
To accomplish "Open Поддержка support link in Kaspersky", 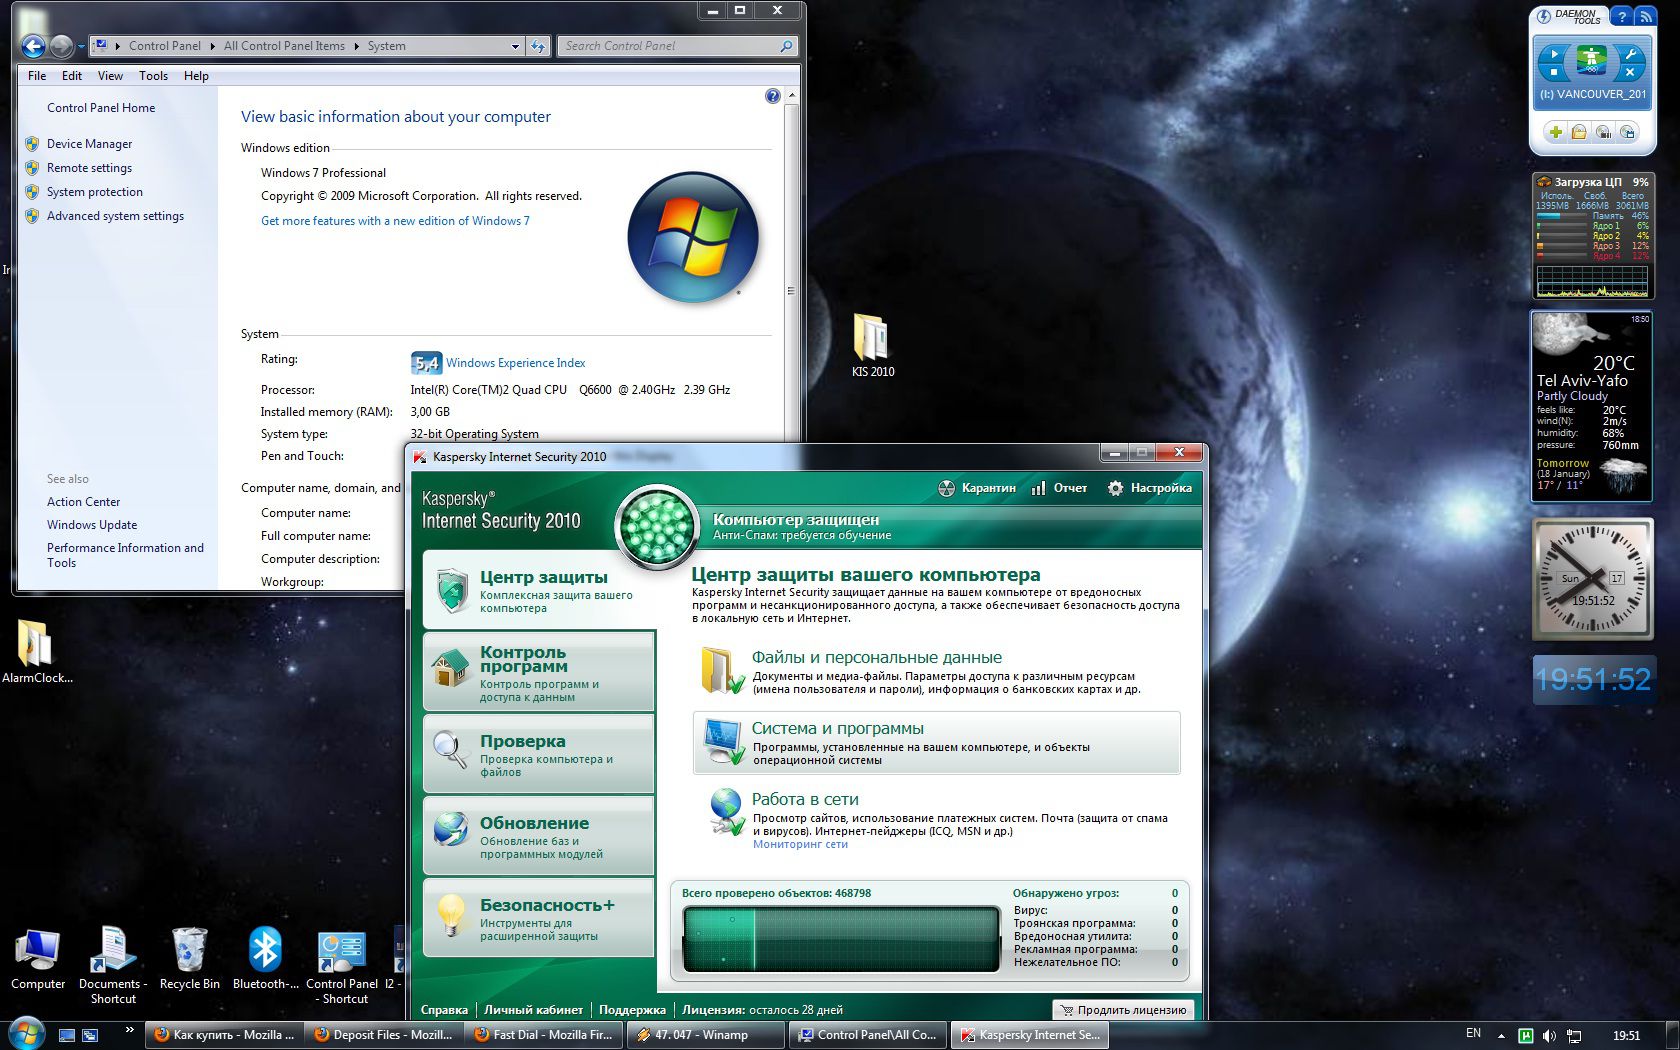I will pyautogui.click(x=632, y=1010).
